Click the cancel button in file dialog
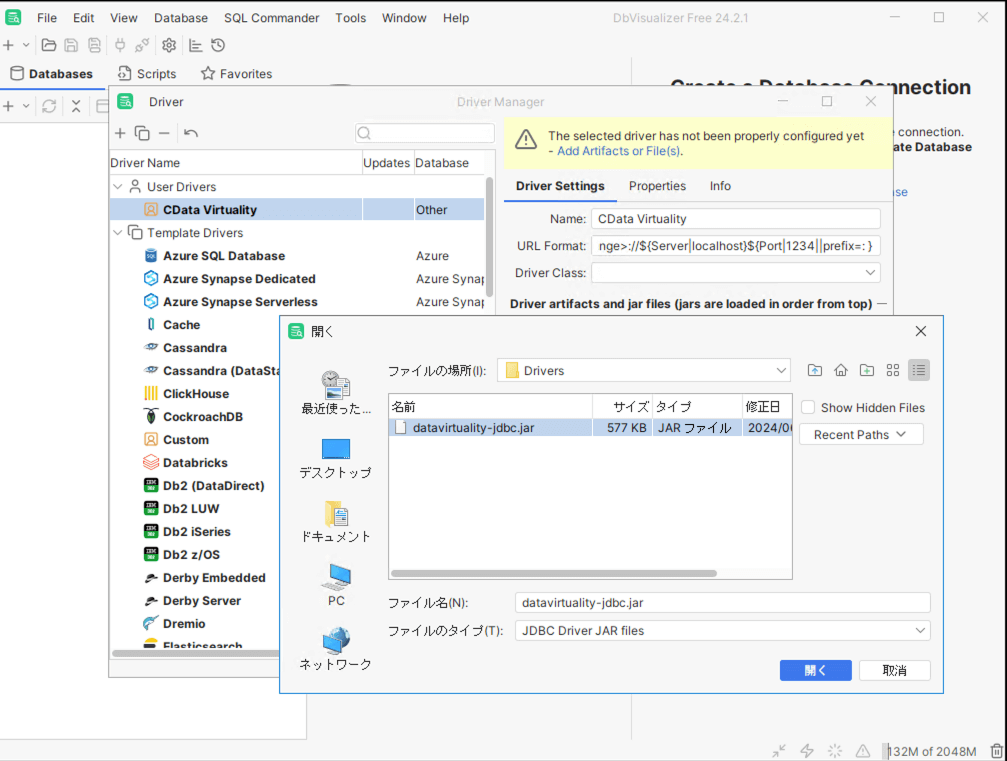Viewport: 1007px width, 761px height. 894,670
